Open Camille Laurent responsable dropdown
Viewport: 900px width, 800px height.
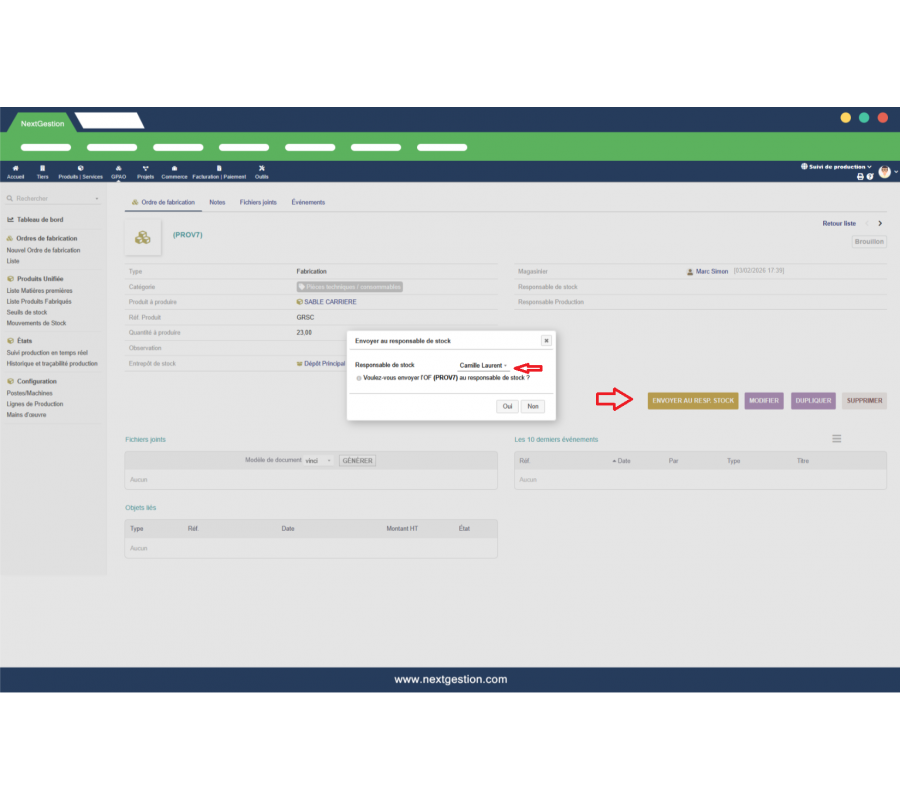483,366
